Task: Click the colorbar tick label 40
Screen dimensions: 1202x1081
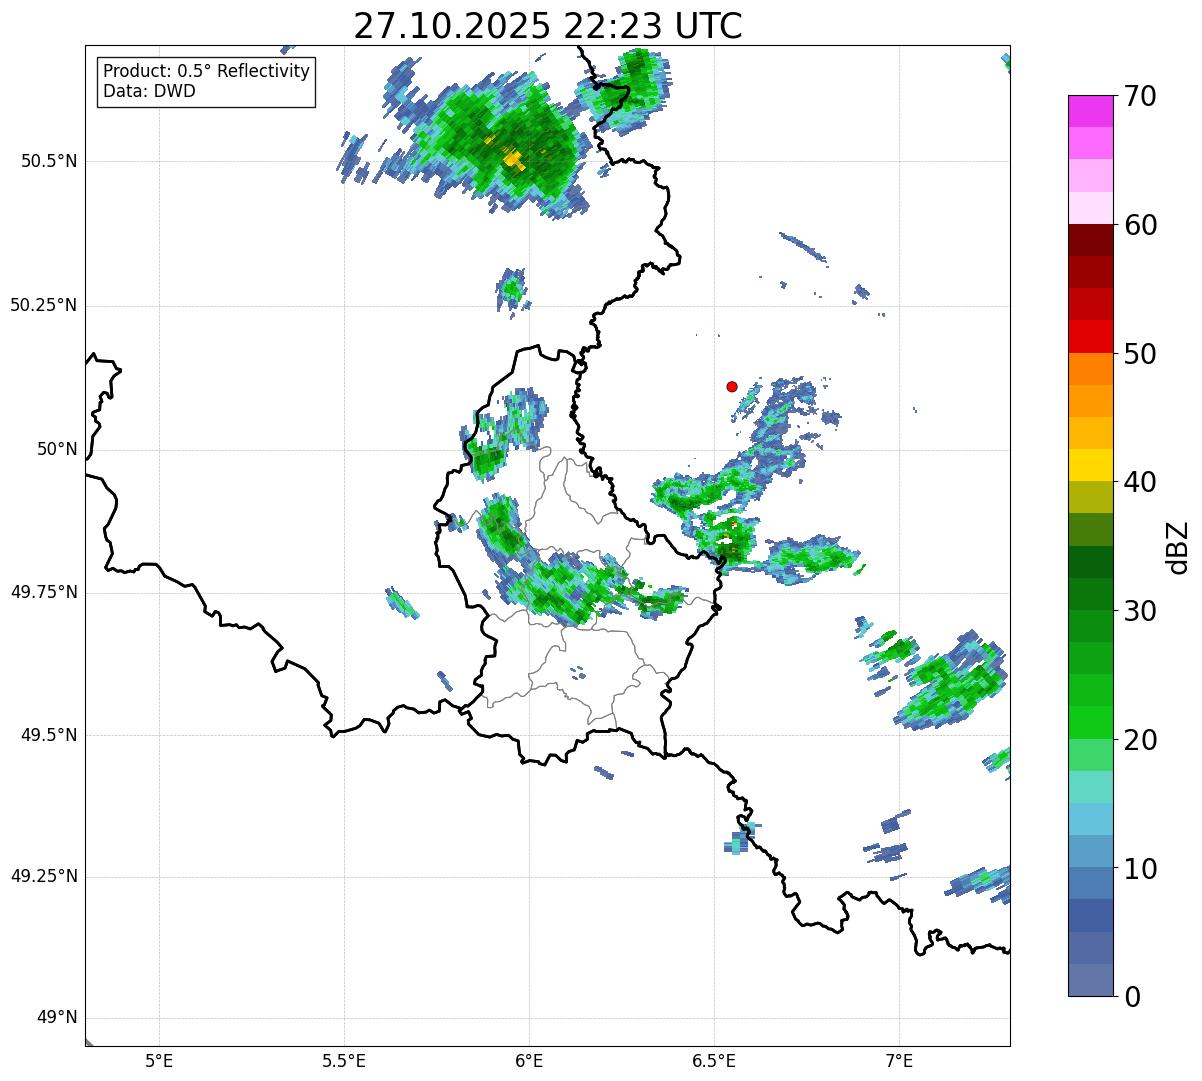Action: [x=1140, y=482]
